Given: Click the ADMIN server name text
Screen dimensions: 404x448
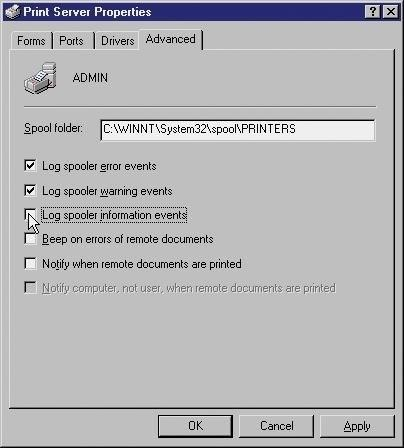Looking at the screenshot, I should (90, 78).
